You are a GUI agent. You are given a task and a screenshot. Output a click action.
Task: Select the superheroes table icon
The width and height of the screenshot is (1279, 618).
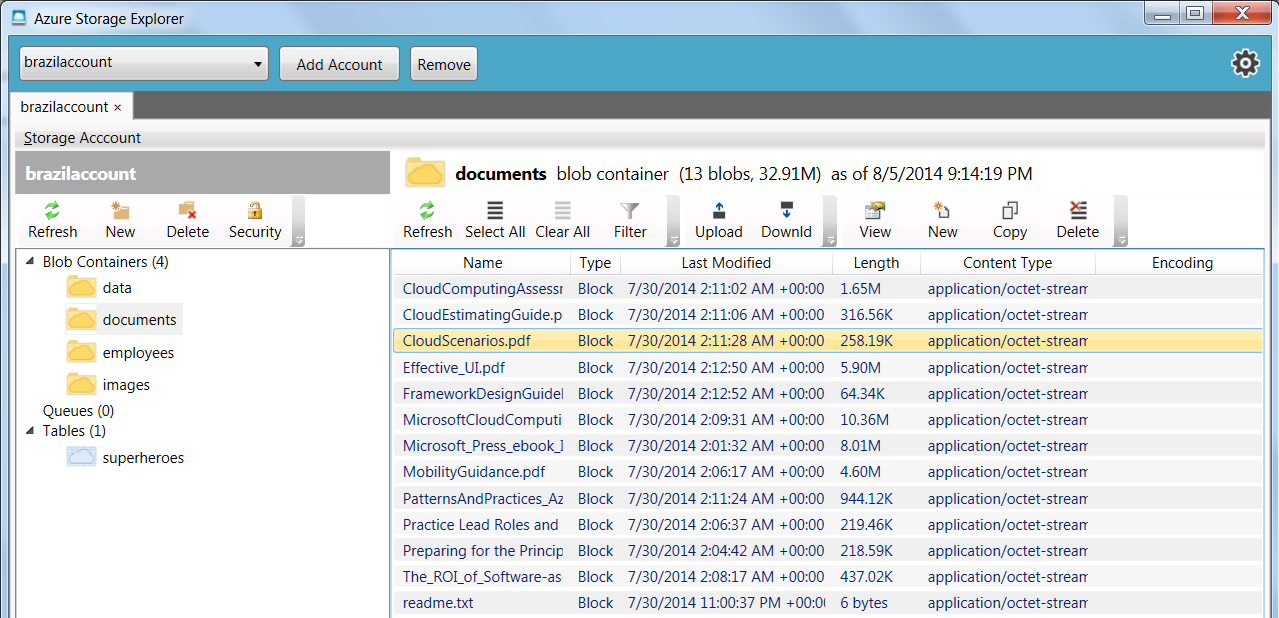pyautogui.click(x=81, y=457)
